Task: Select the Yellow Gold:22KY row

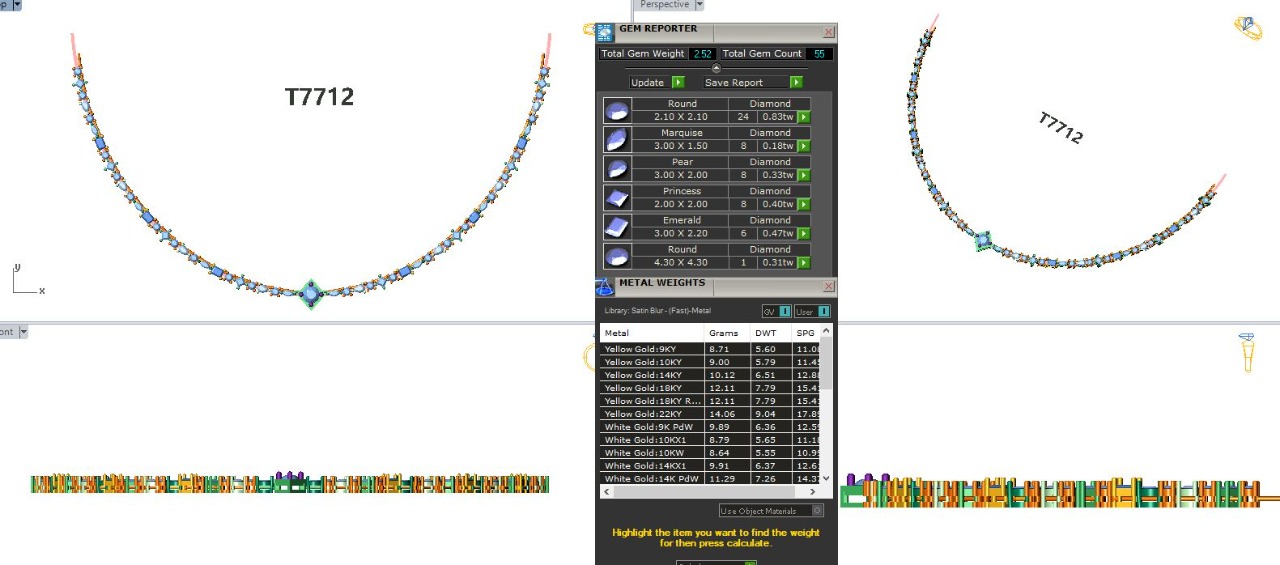Action: pos(710,414)
